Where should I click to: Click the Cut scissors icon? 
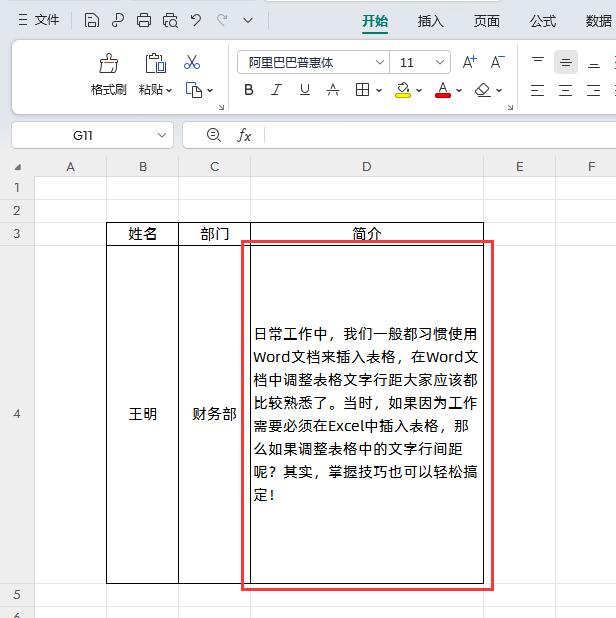[192, 62]
